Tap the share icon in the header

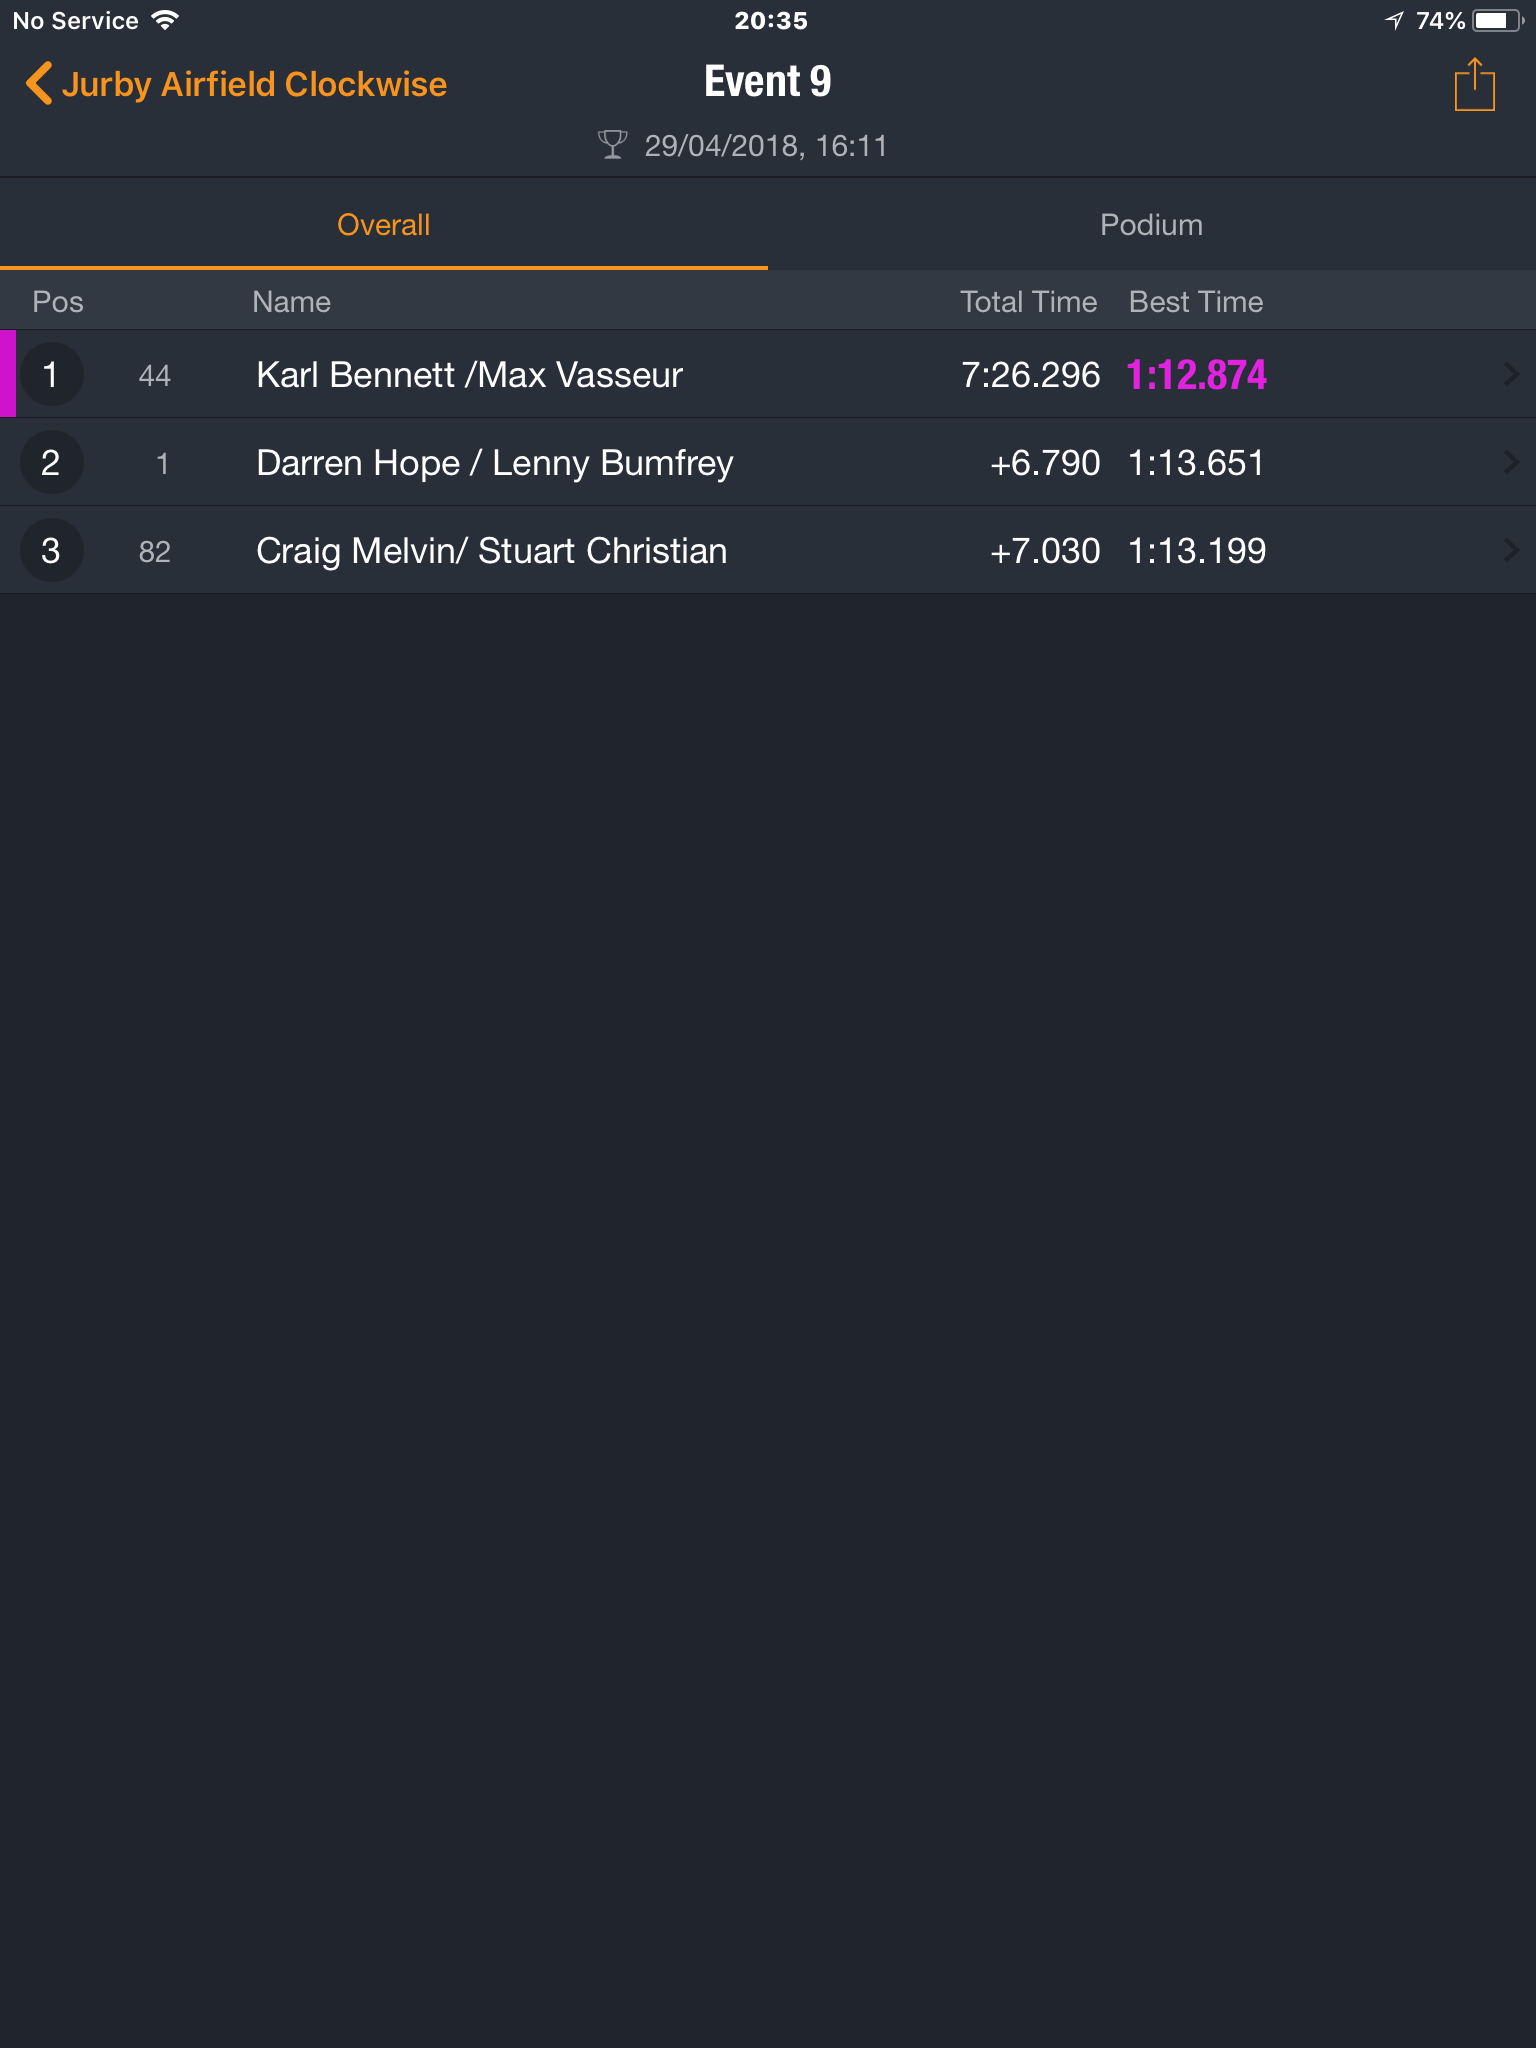[1474, 85]
